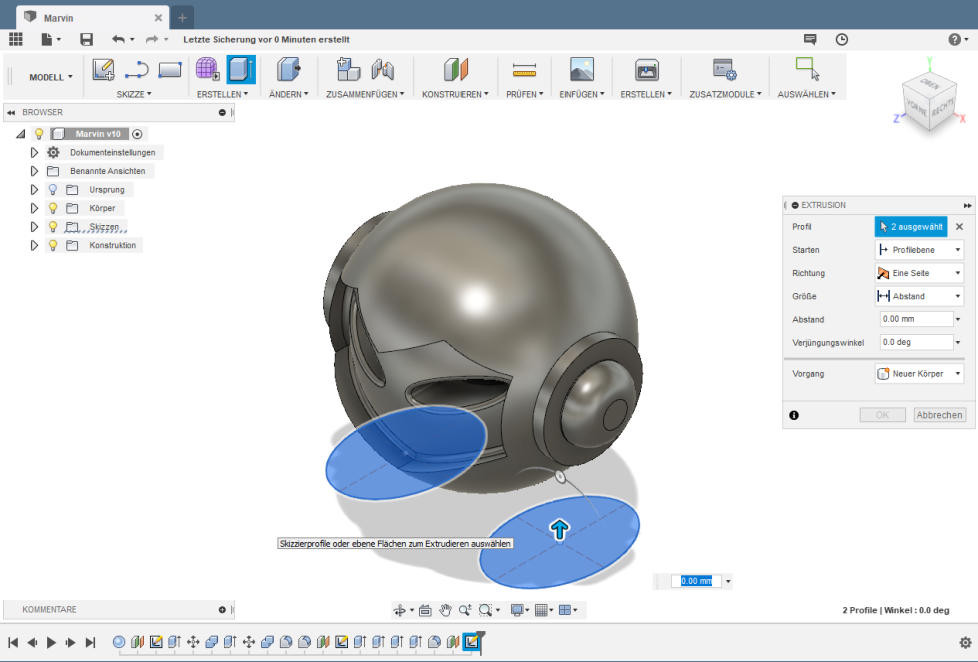Open the Grid and Snaps icon
Viewport: 978px width, 662px height.
(541, 610)
